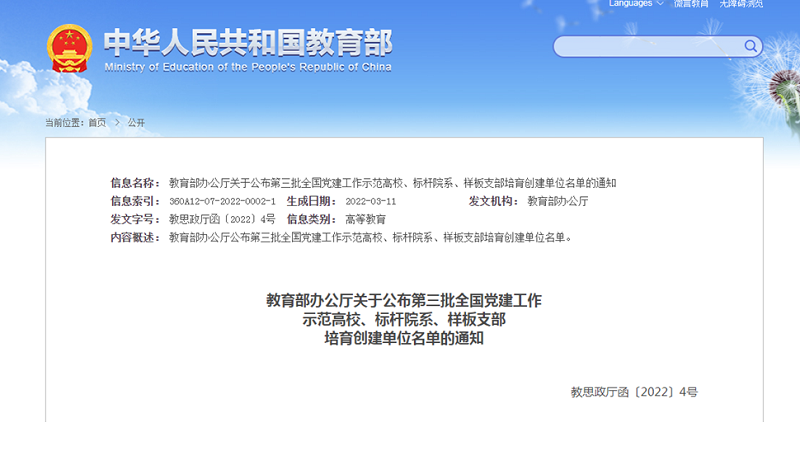Go to 首页 in the breadcrumb
The height and width of the screenshot is (460, 800).
(97, 122)
